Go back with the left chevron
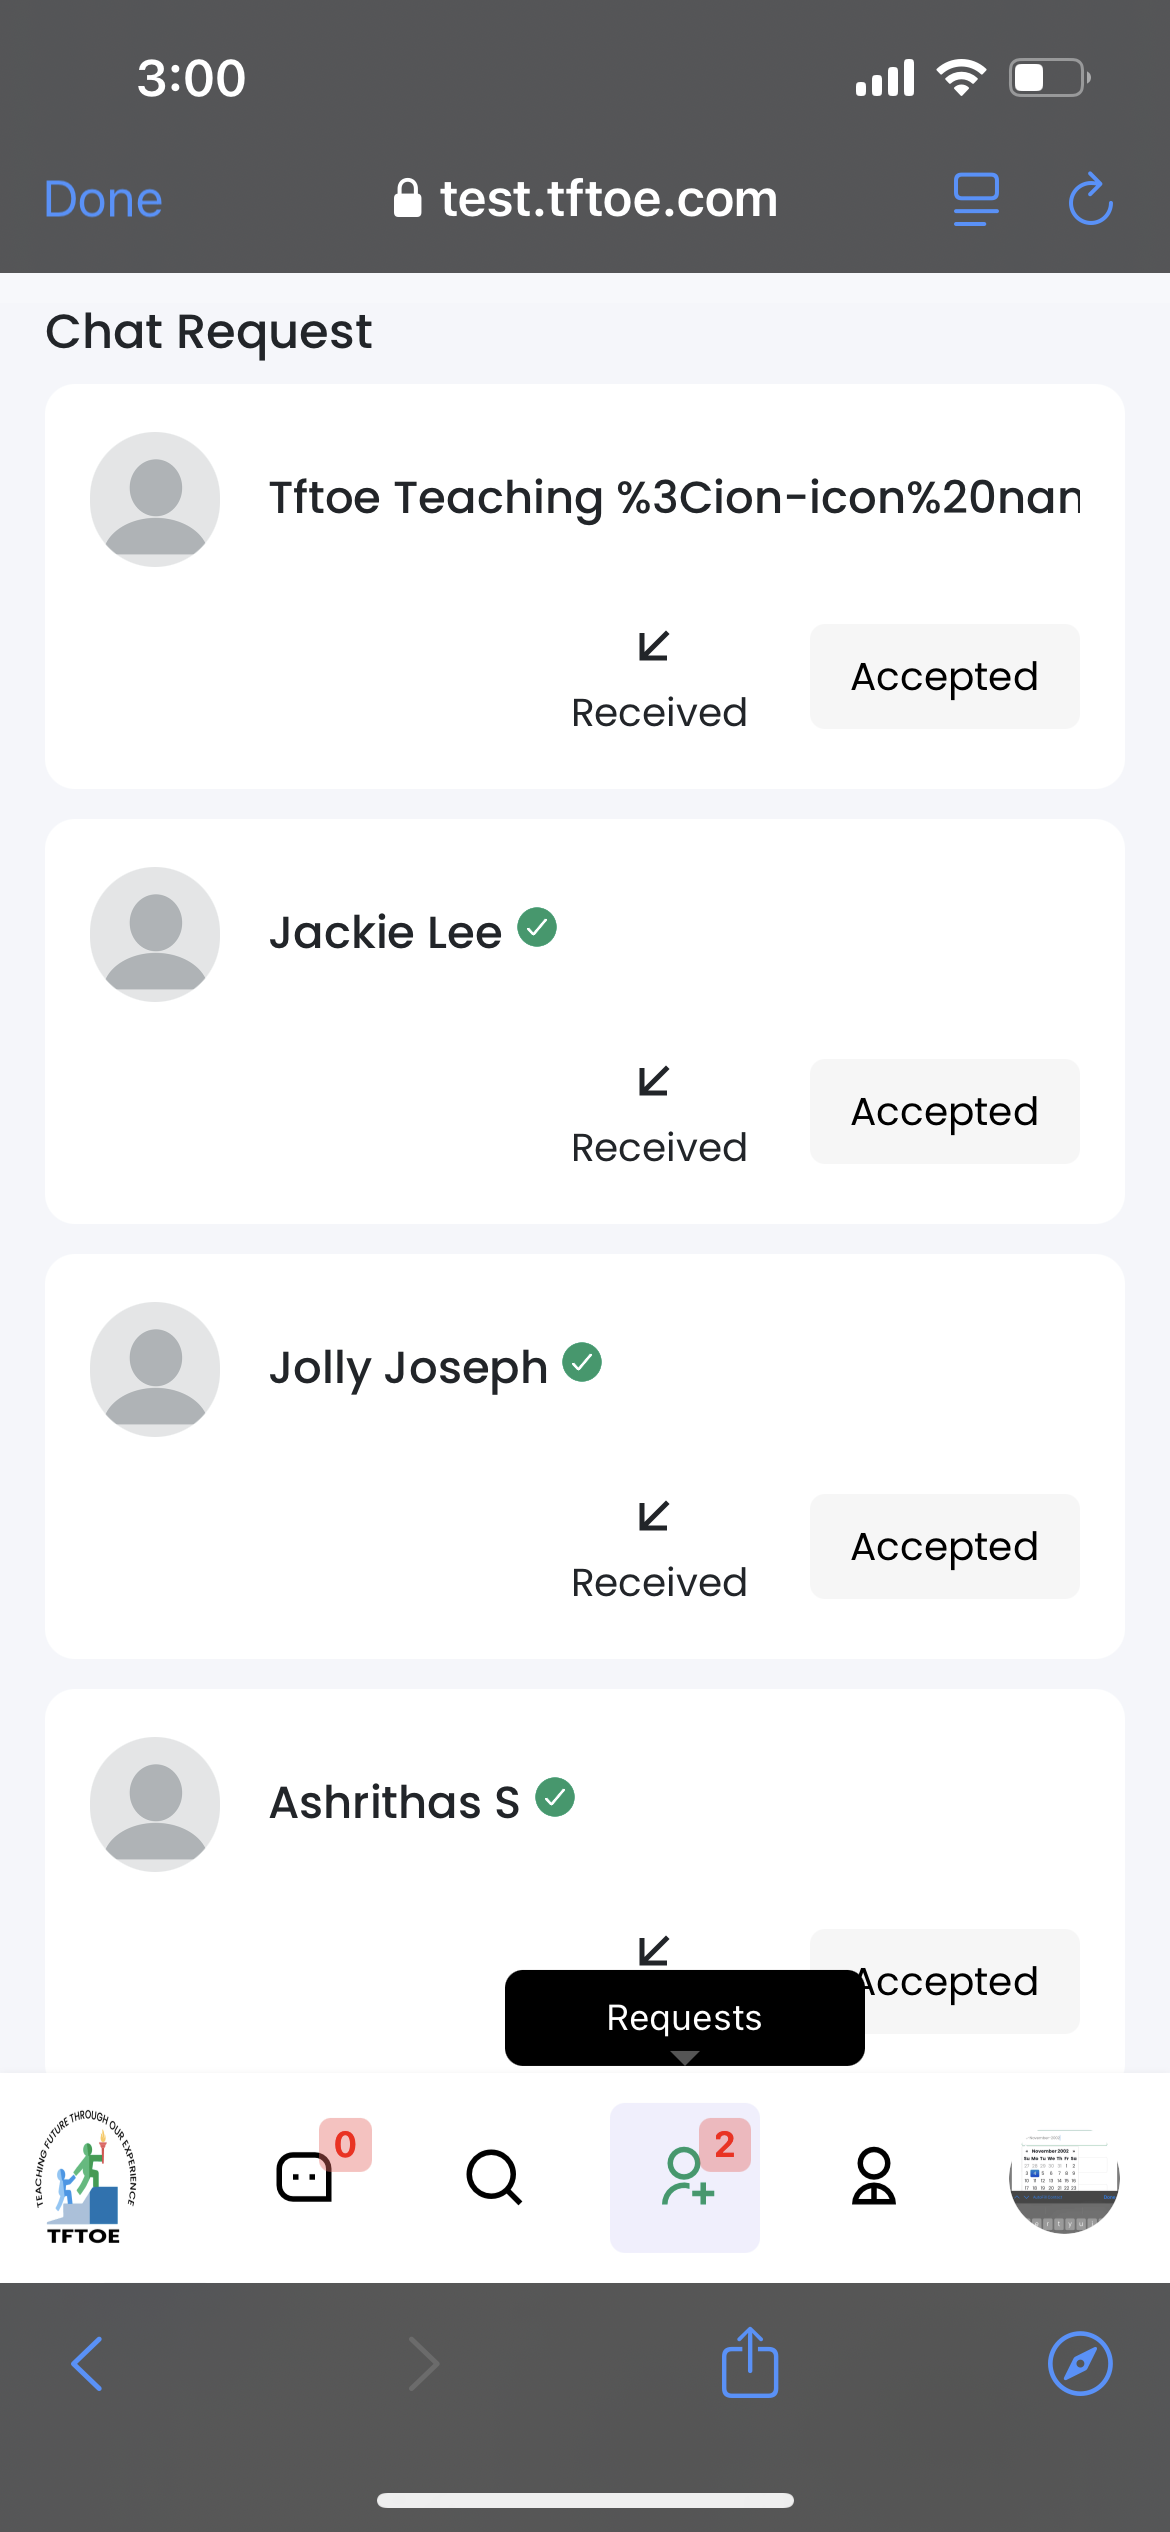 (88, 2364)
